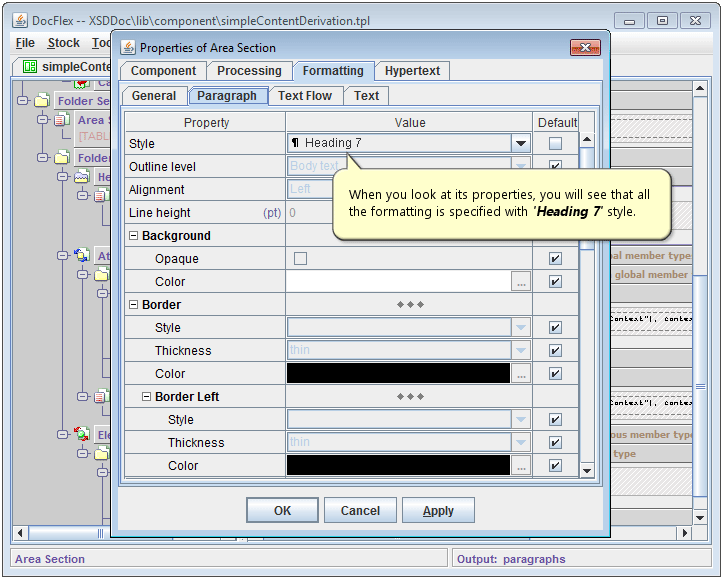Collapse the Border Left property group
Image resolution: width=723 pixels, height=579 pixels.
[146, 397]
